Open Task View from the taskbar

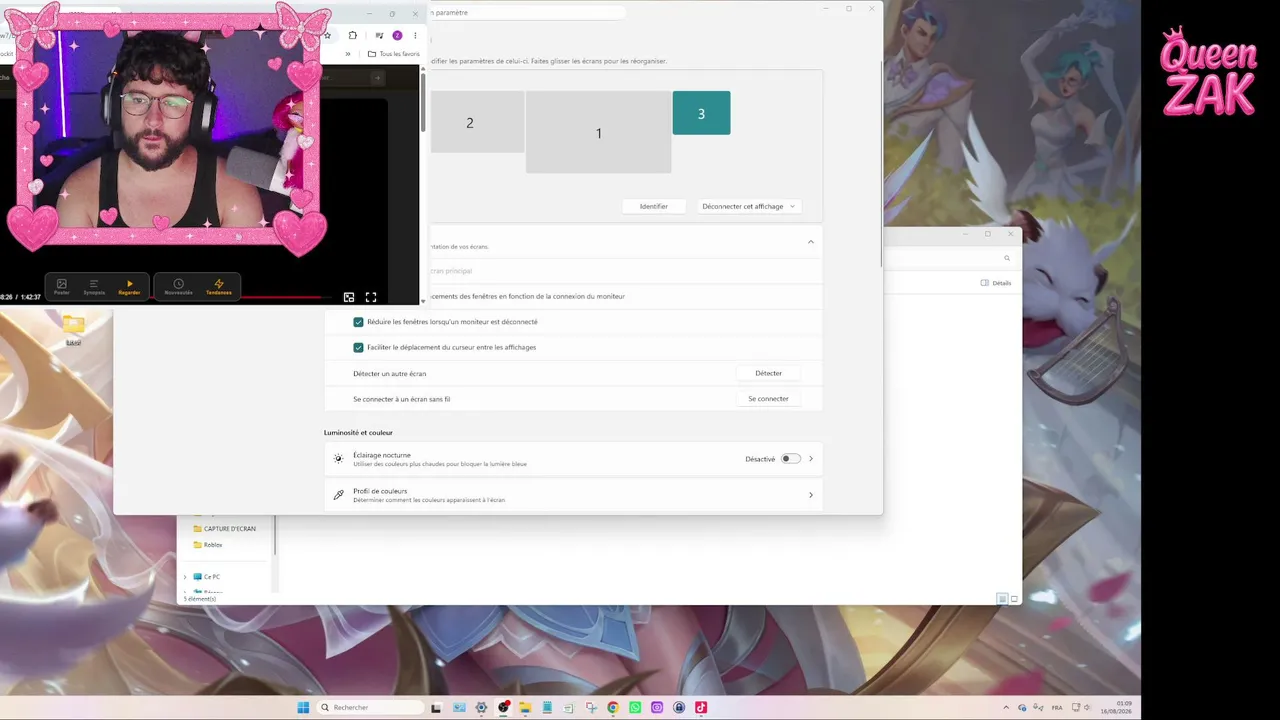tap(436, 708)
